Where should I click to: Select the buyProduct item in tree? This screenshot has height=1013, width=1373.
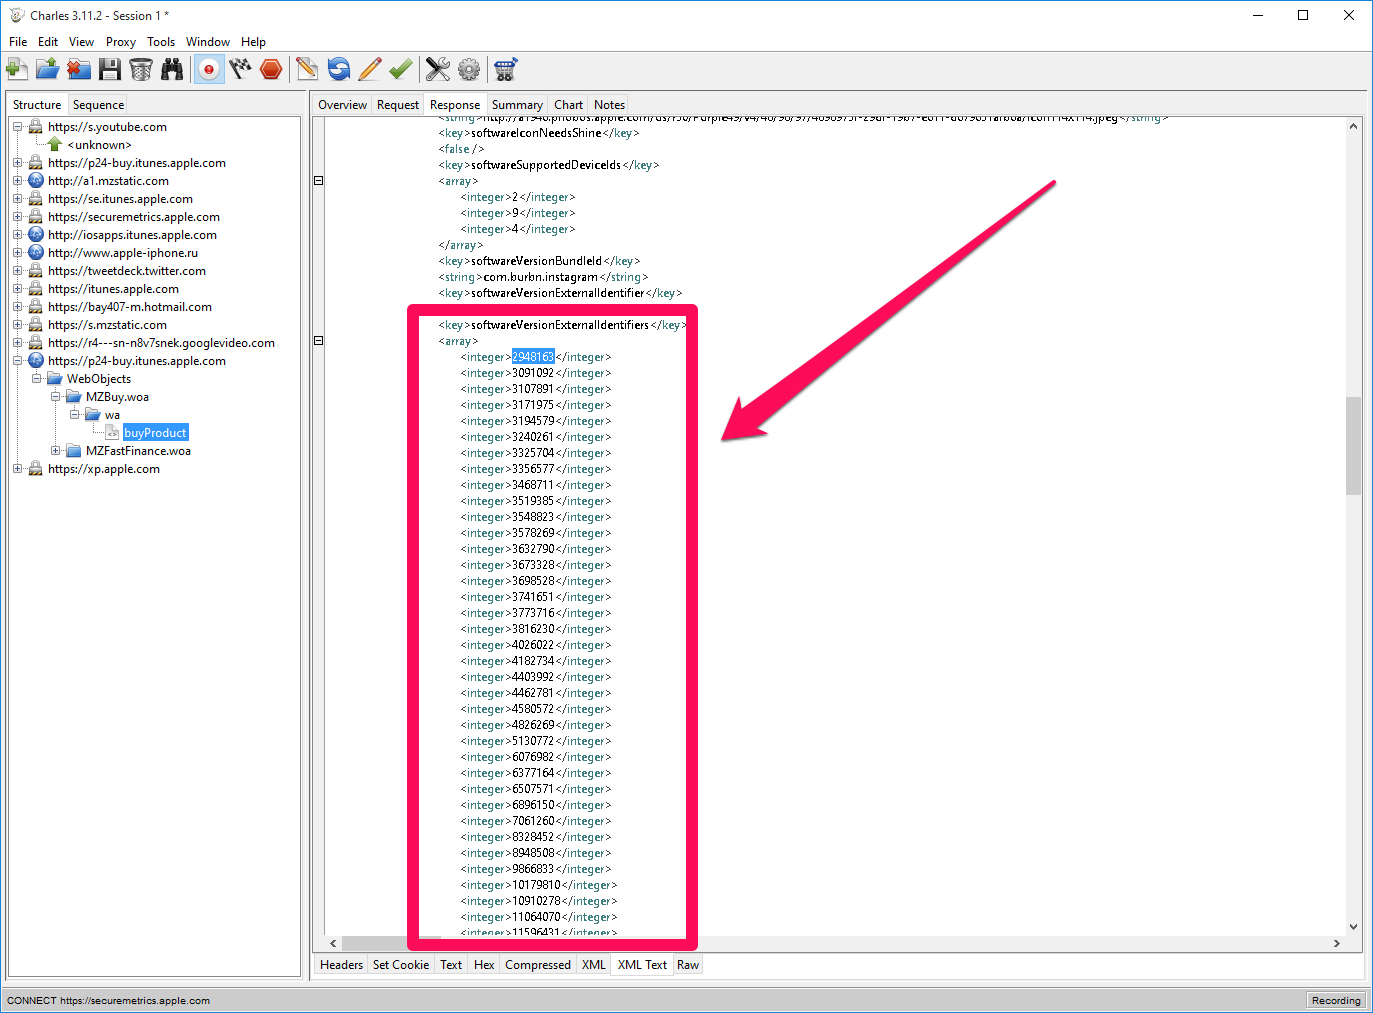pyautogui.click(x=155, y=433)
